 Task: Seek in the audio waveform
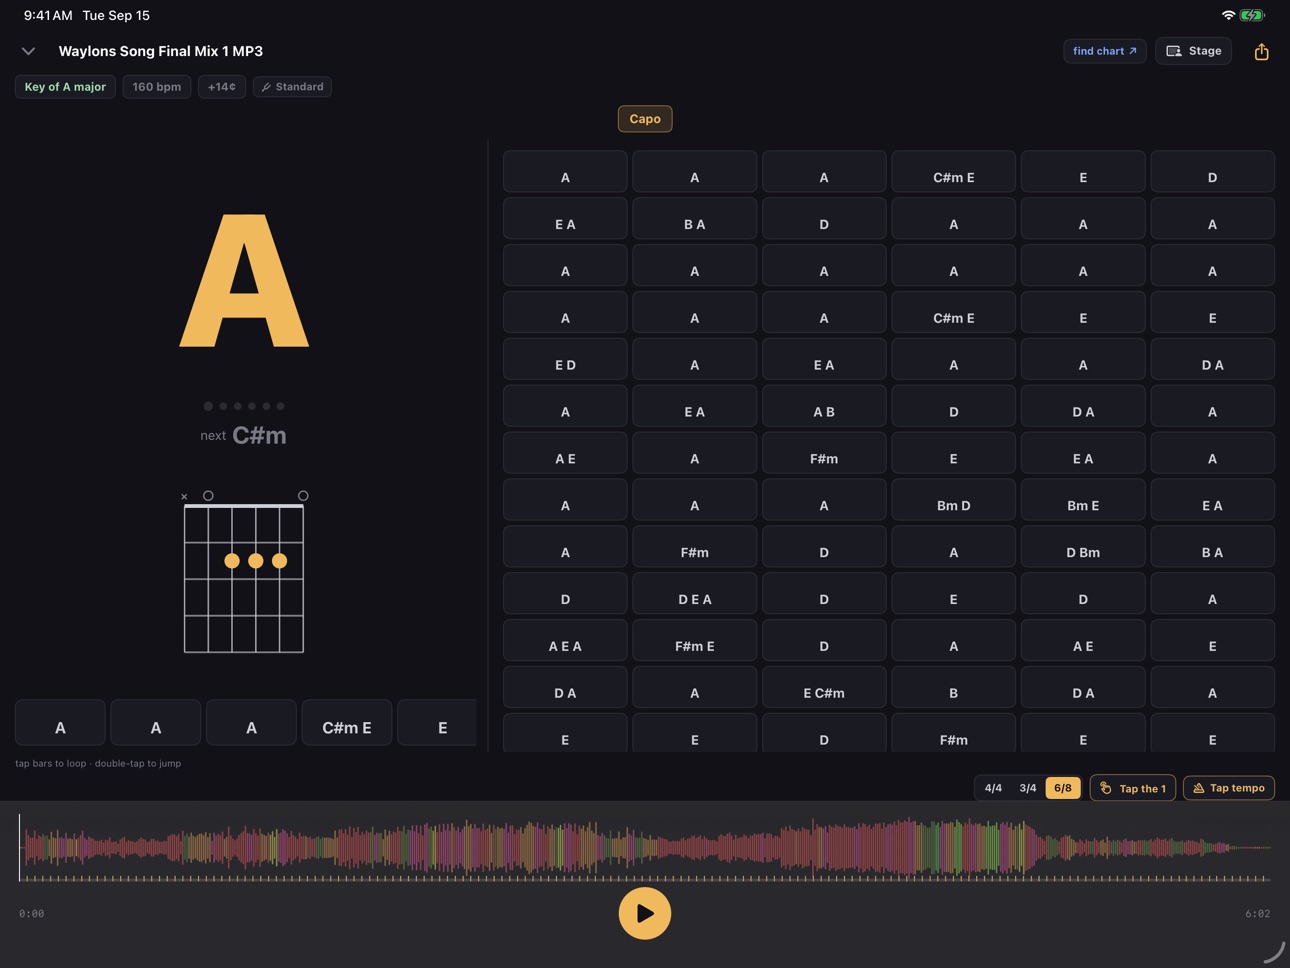click(645, 848)
